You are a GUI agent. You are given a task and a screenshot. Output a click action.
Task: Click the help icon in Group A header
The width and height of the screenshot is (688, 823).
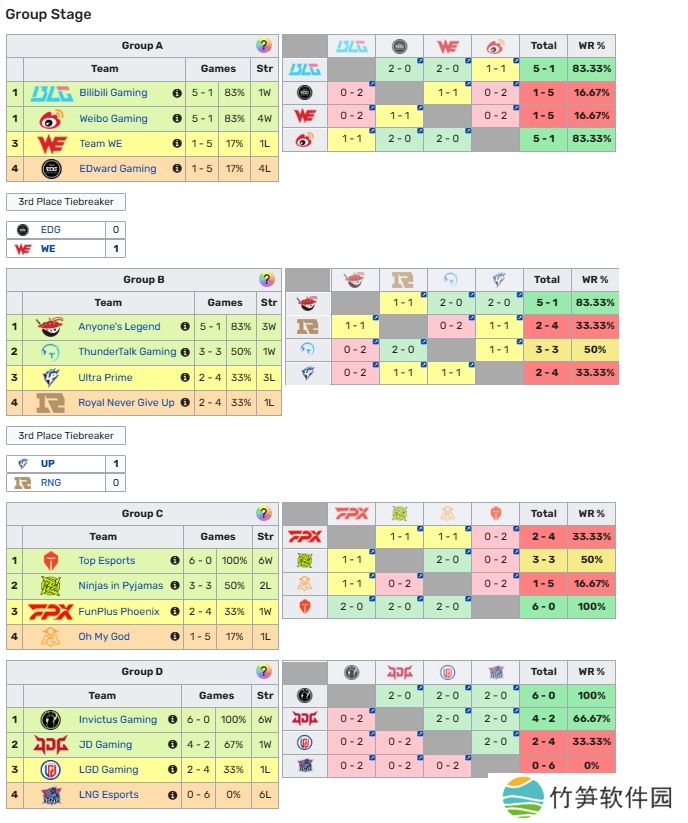point(264,46)
